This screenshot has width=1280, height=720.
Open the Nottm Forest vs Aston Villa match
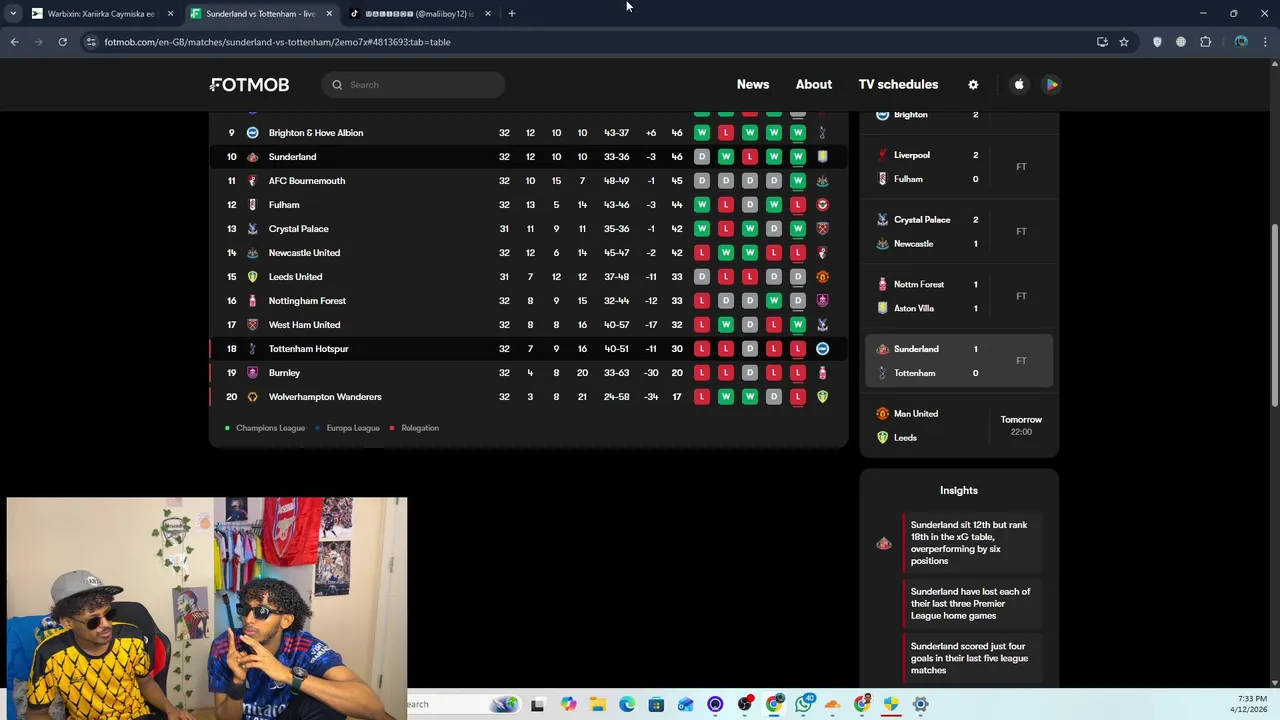(959, 296)
